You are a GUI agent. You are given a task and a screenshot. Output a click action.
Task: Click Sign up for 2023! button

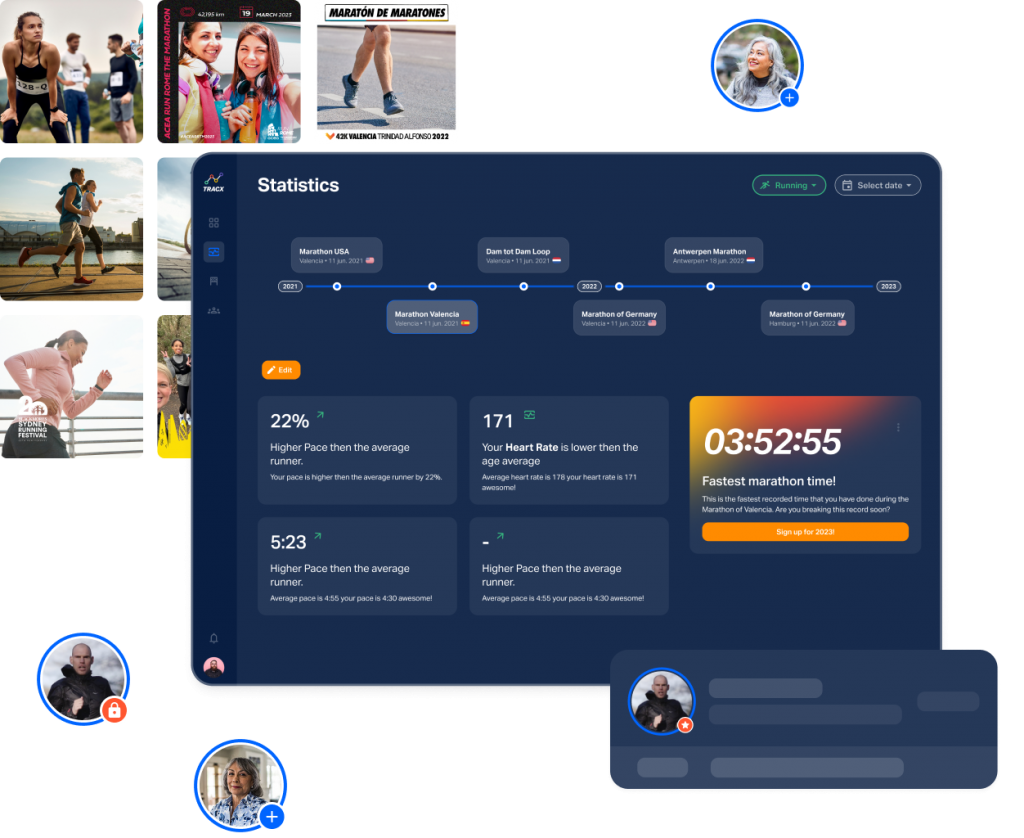coord(805,532)
